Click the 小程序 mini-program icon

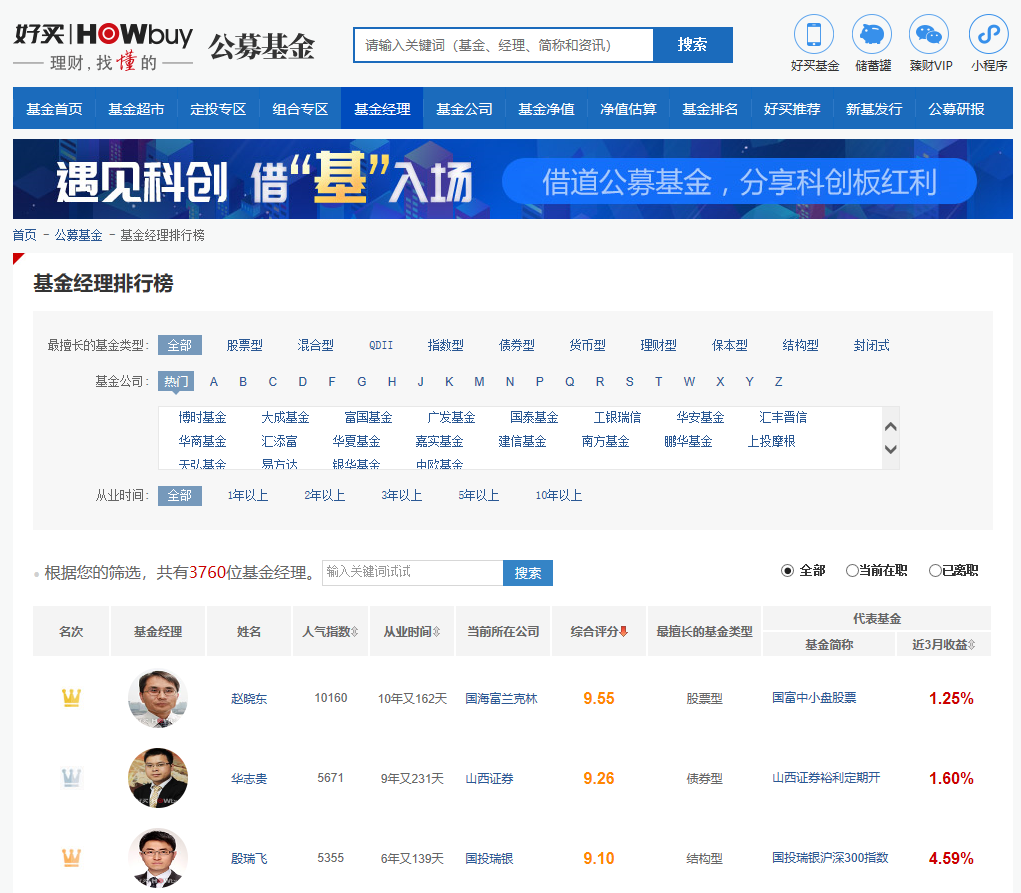(x=987, y=33)
